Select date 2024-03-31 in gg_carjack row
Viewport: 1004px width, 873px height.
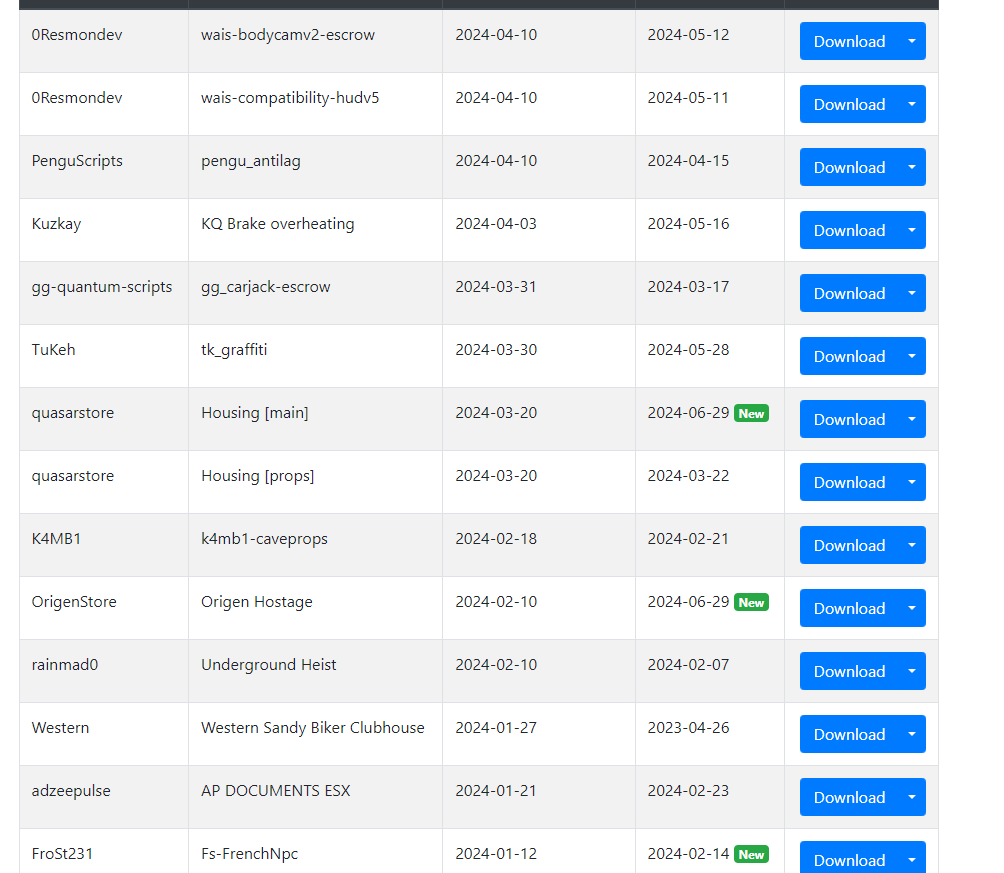(x=496, y=287)
